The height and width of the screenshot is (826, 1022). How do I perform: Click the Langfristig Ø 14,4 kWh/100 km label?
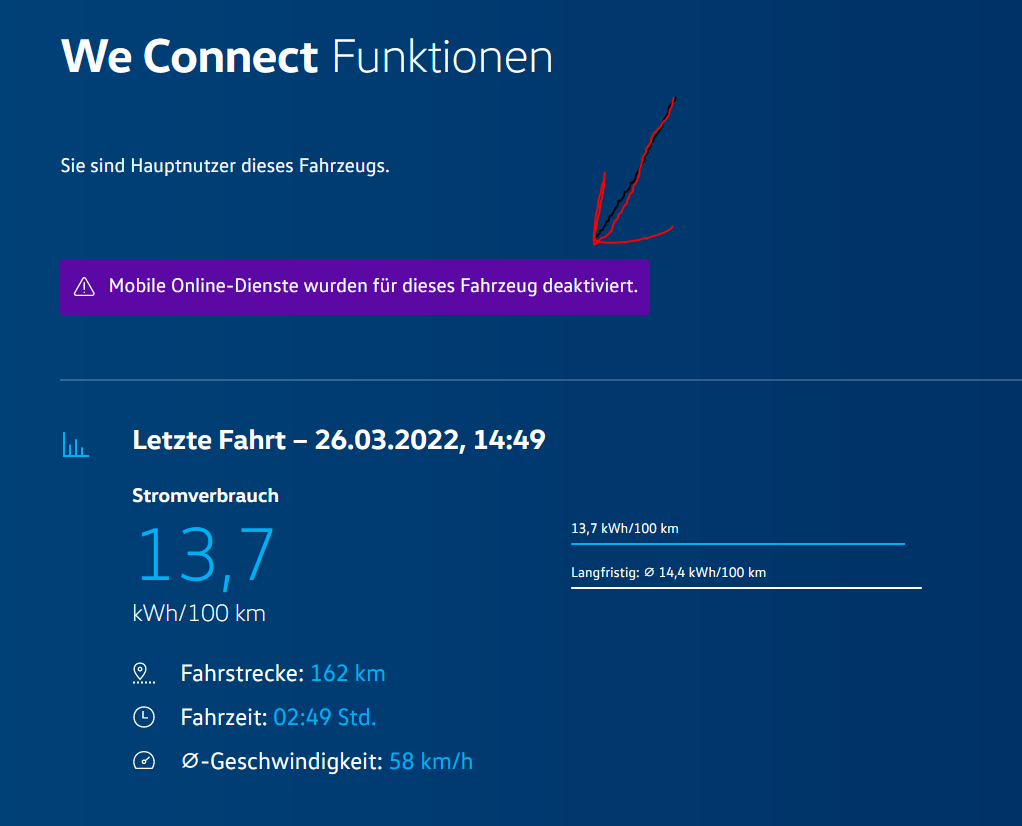coord(668,573)
